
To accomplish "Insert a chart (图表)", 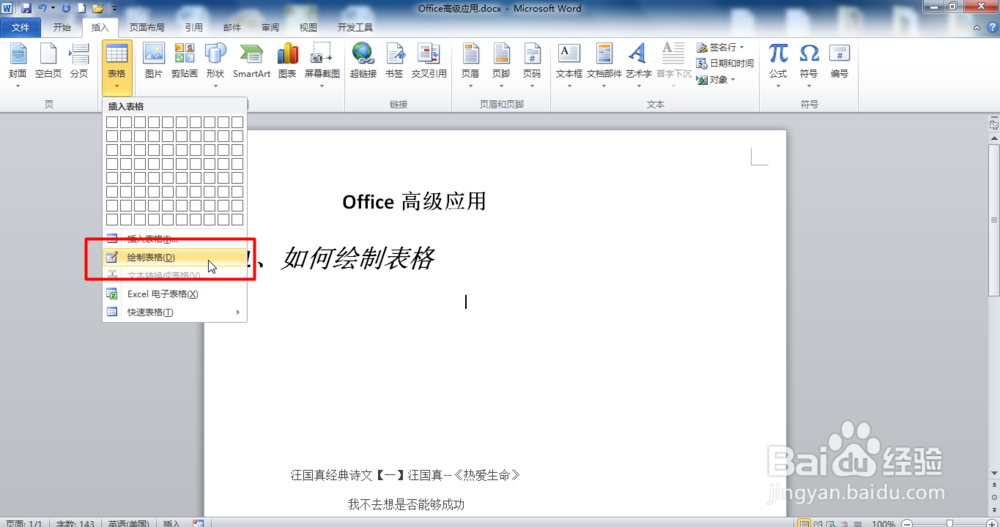I will pyautogui.click(x=288, y=61).
